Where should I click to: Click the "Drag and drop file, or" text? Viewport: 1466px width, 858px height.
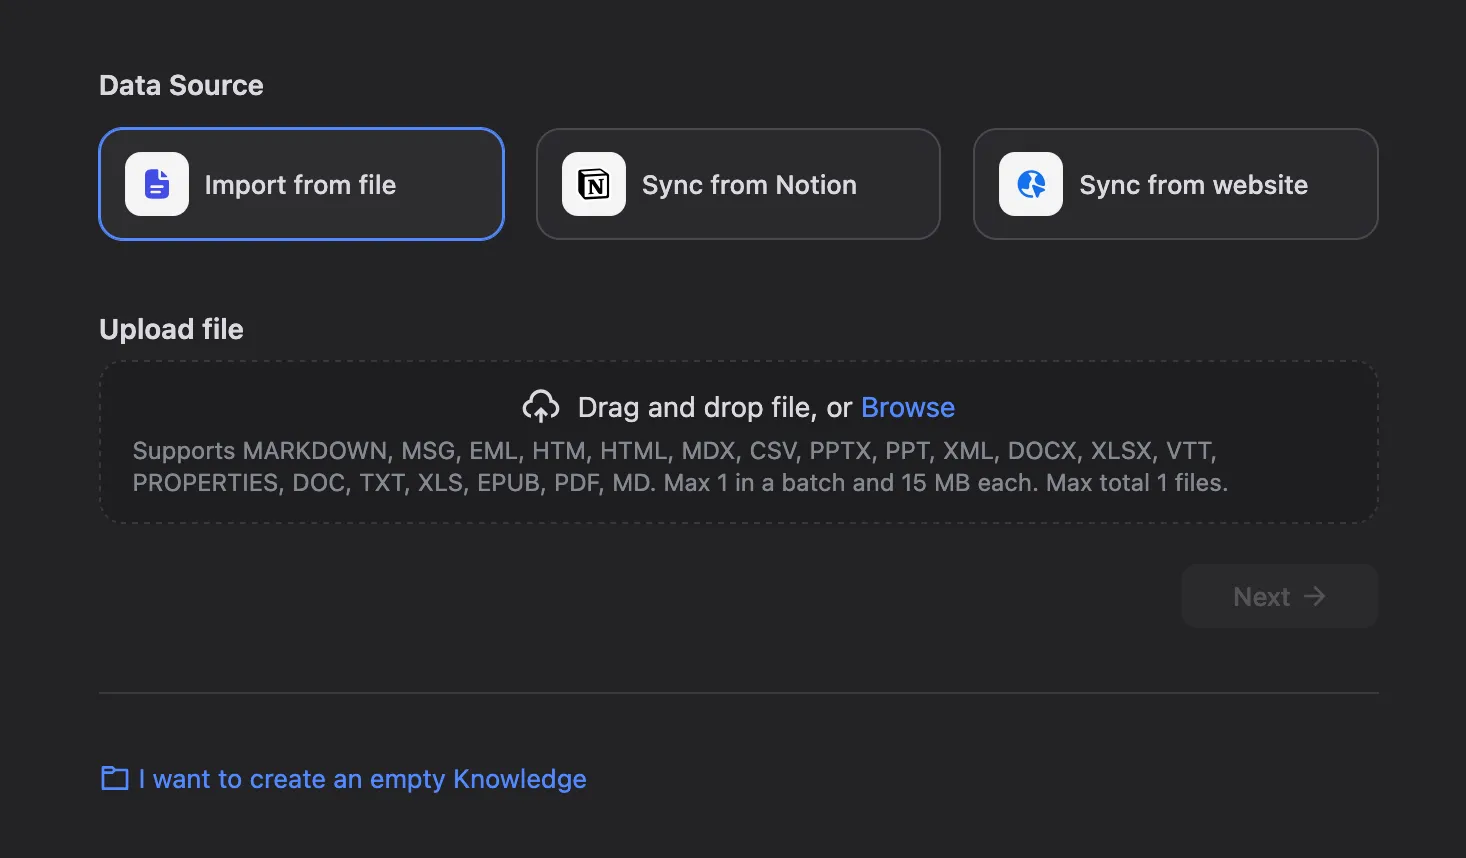point(714,407)
